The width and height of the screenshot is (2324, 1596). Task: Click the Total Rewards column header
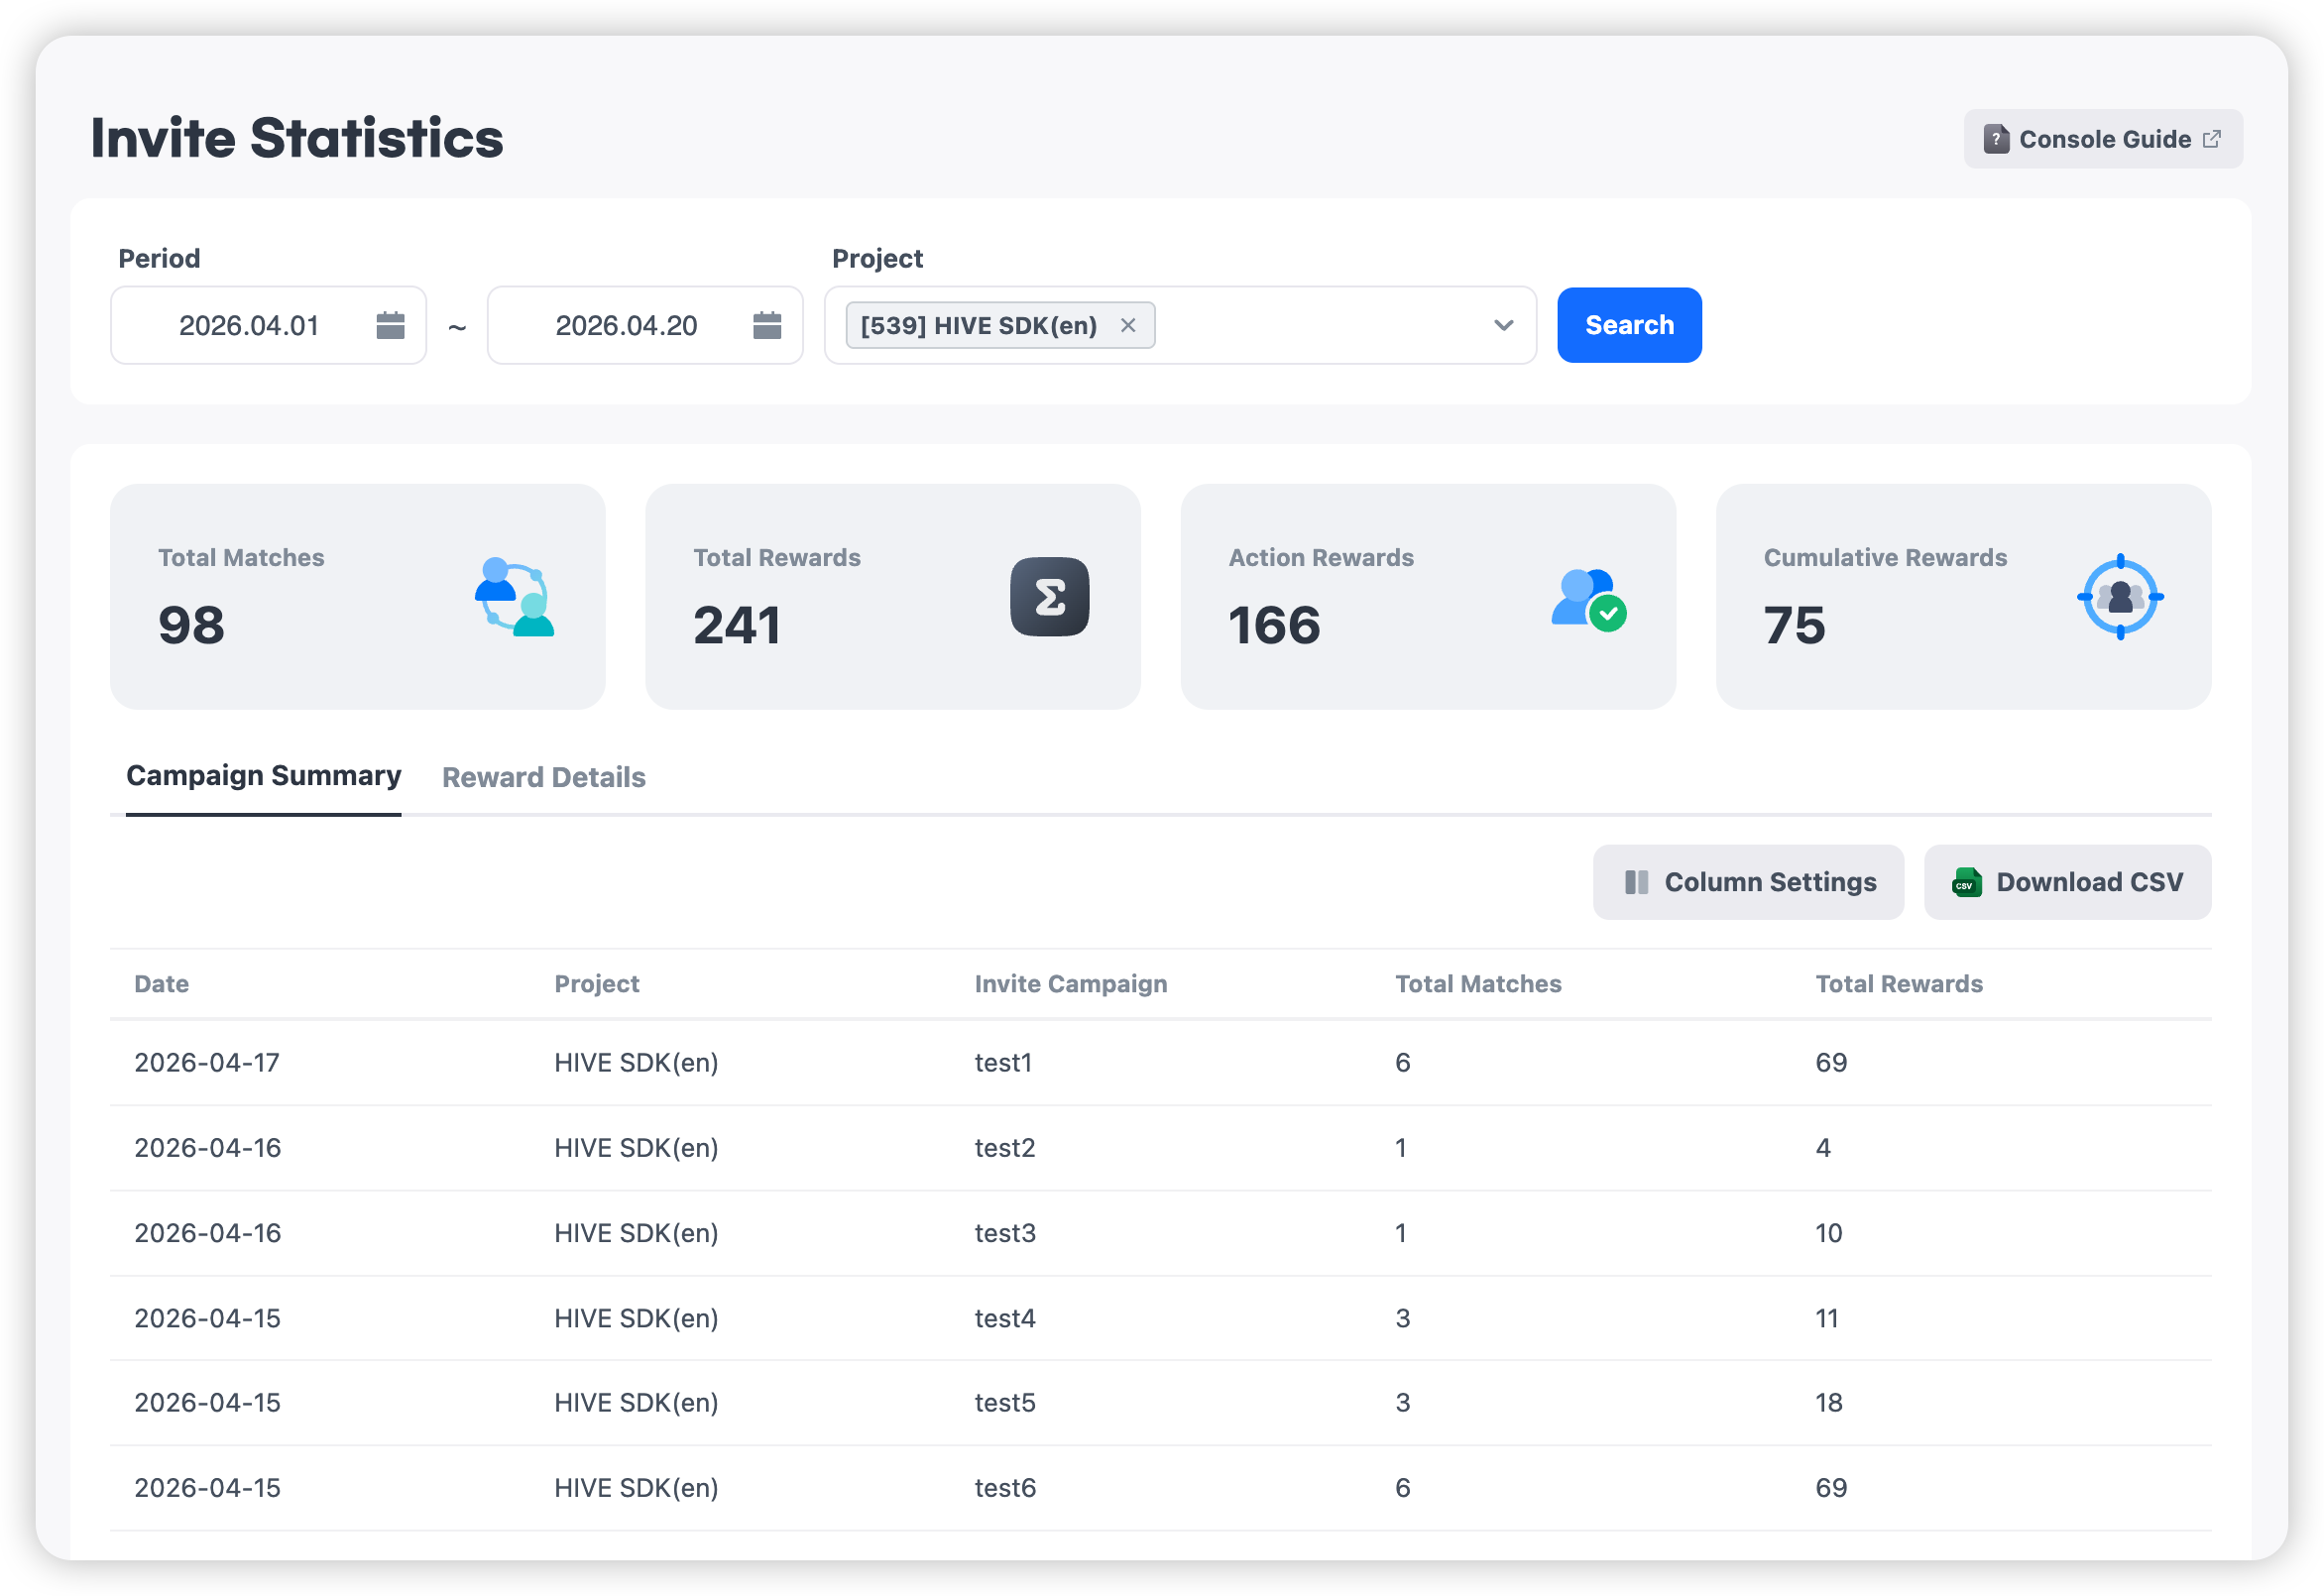[1898, 984]
